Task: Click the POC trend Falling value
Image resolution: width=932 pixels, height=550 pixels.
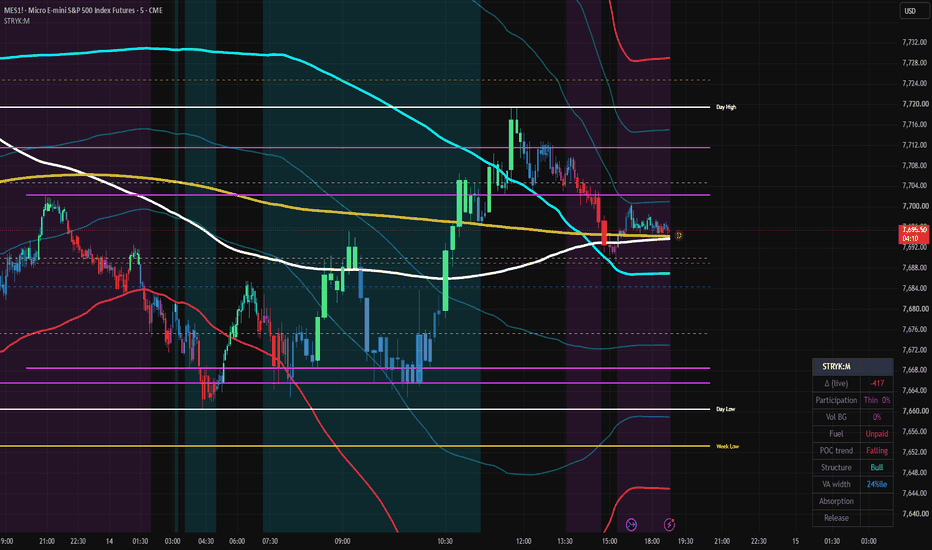Action: [877, 451]
